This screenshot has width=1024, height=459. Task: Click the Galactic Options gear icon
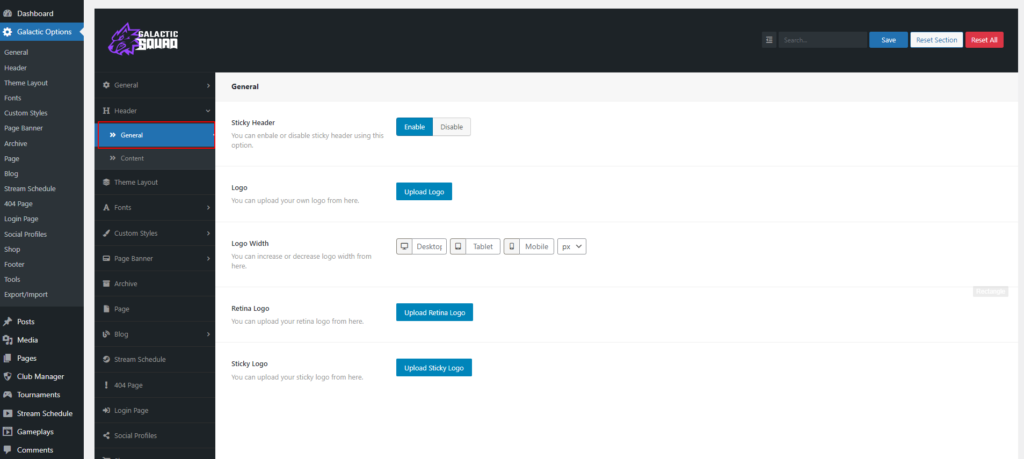(x=7, y=31)
